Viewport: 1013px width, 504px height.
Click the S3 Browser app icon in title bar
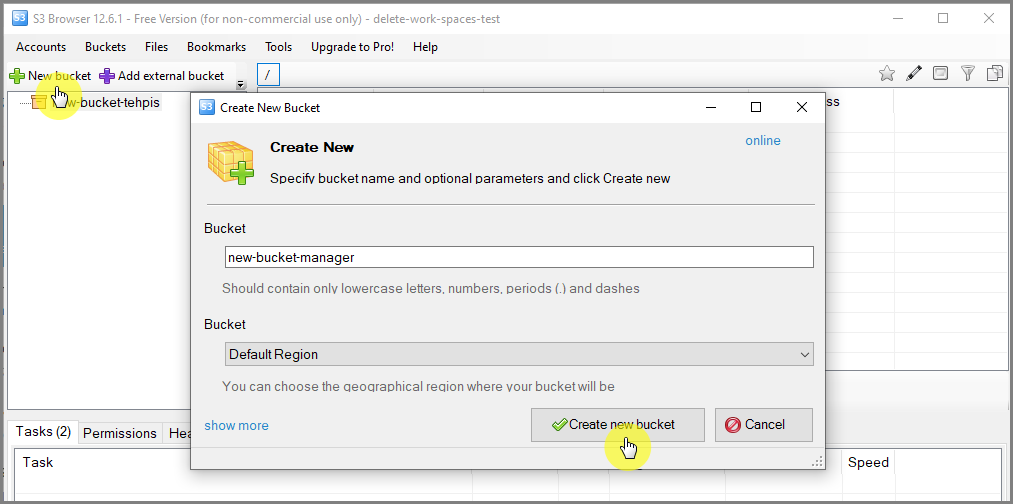point(20,18)
